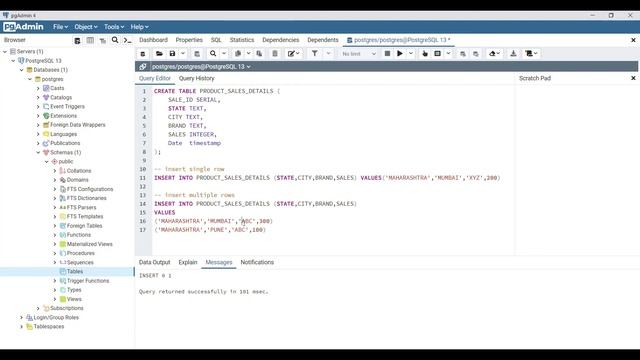The height and width of the screenshot is (360, 640).
Task: Click line 11 INSERT INTO statement in editor
Action: click(327, 178)
